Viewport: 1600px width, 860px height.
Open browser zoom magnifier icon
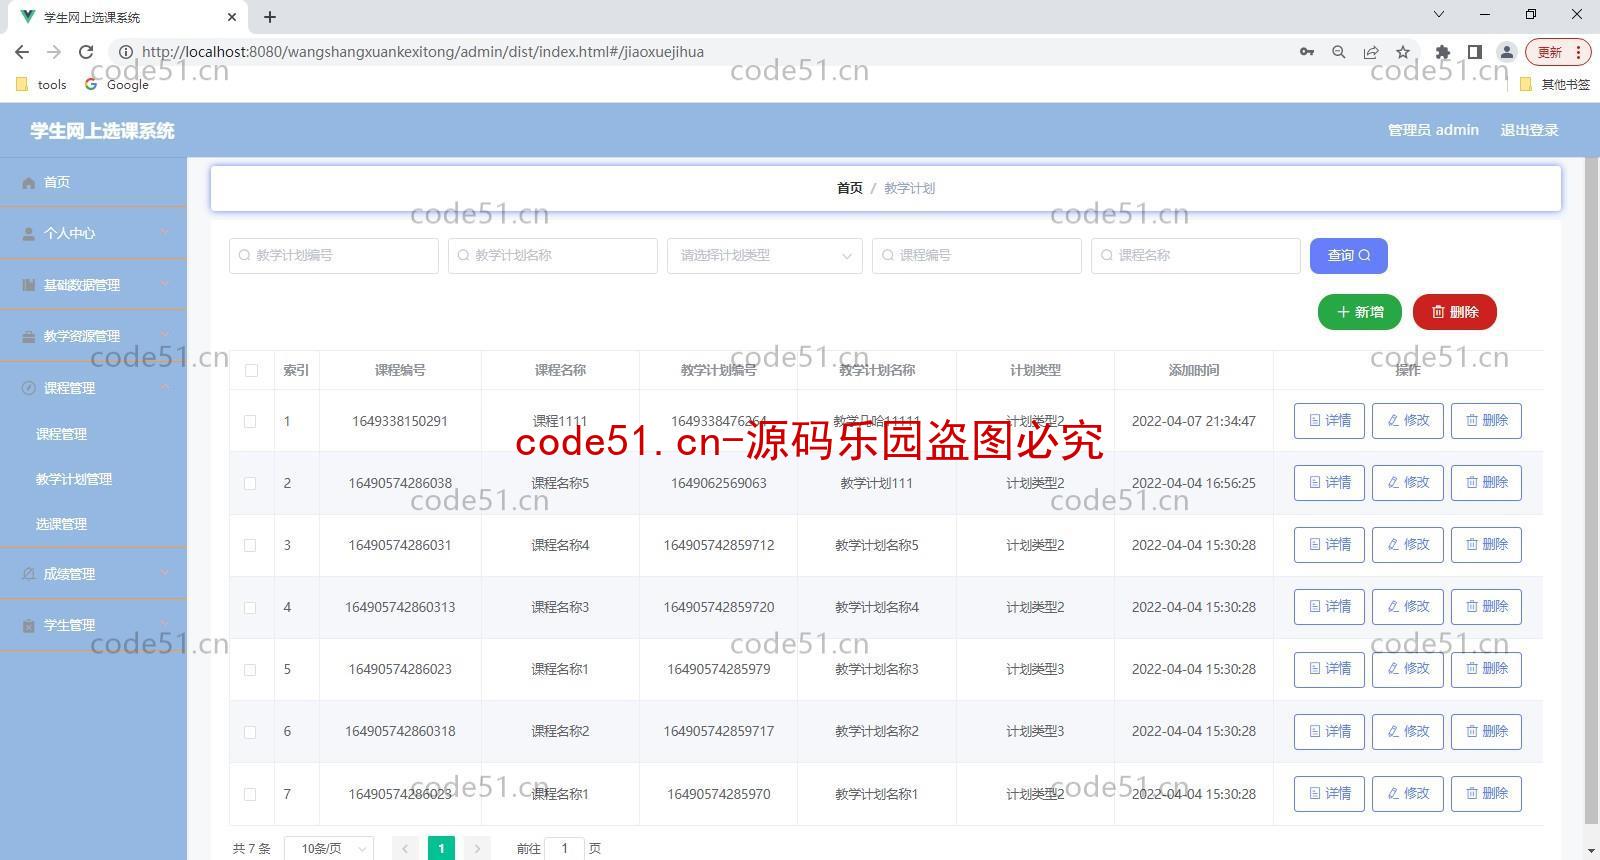point(1339,52)
